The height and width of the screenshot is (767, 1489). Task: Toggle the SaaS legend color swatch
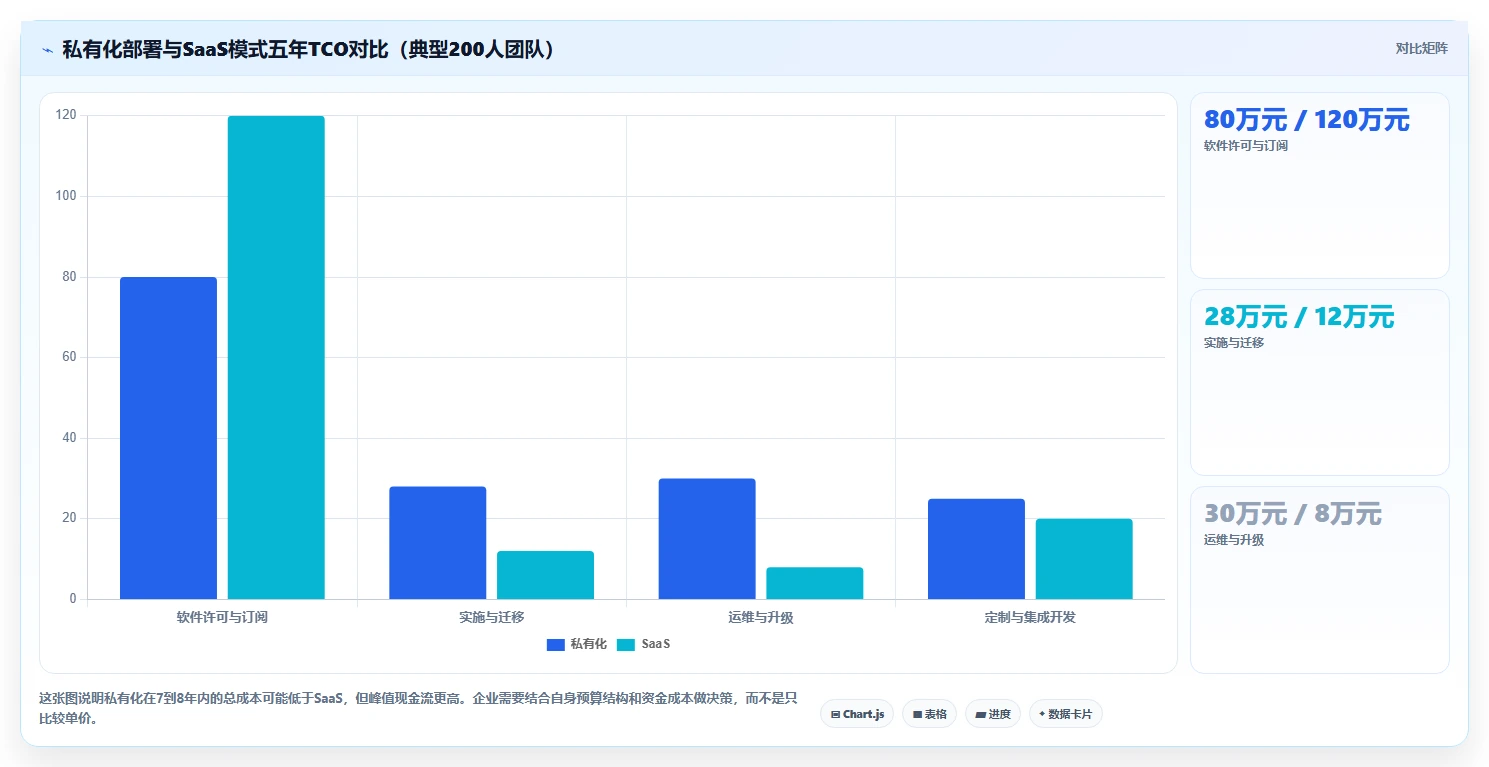click(x=625, y=645)
